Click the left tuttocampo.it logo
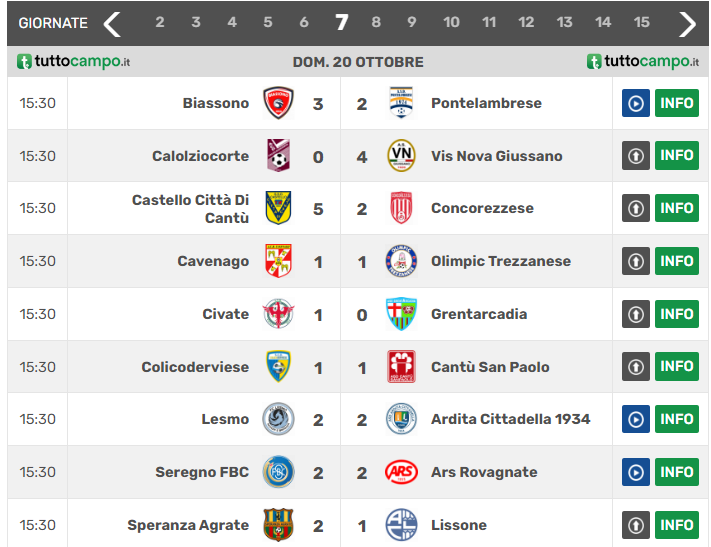Viewport: 711px width, 547px height. tap(74, 62)
